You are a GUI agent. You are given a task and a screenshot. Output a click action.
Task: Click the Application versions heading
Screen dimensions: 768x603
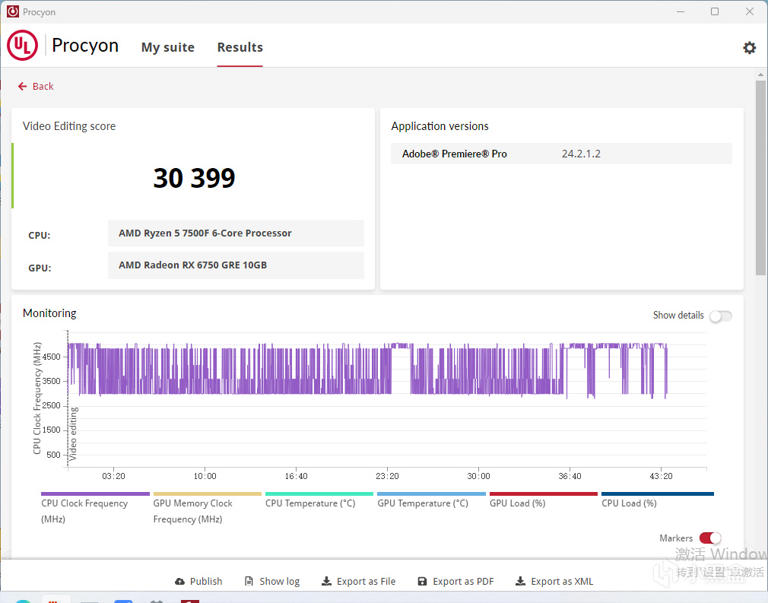(x=439, y=126)
